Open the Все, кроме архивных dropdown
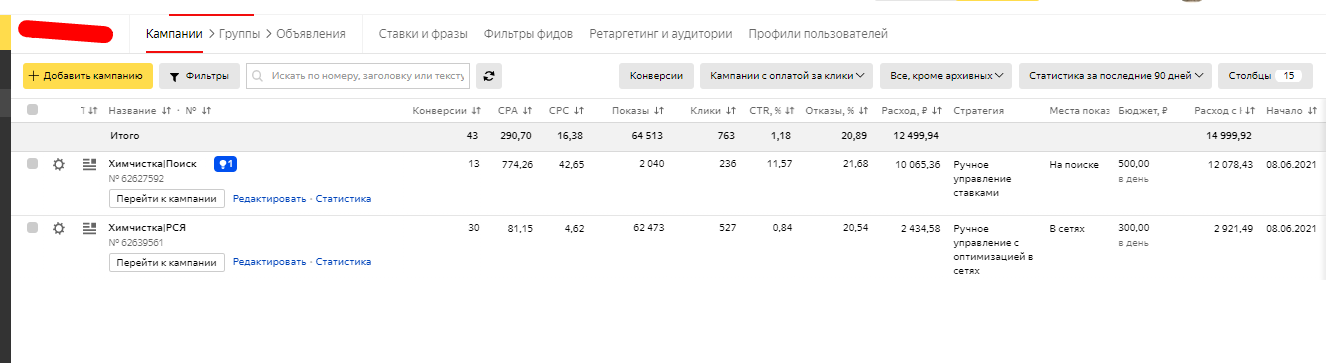 pyautogui.click(x=946, y=75)
